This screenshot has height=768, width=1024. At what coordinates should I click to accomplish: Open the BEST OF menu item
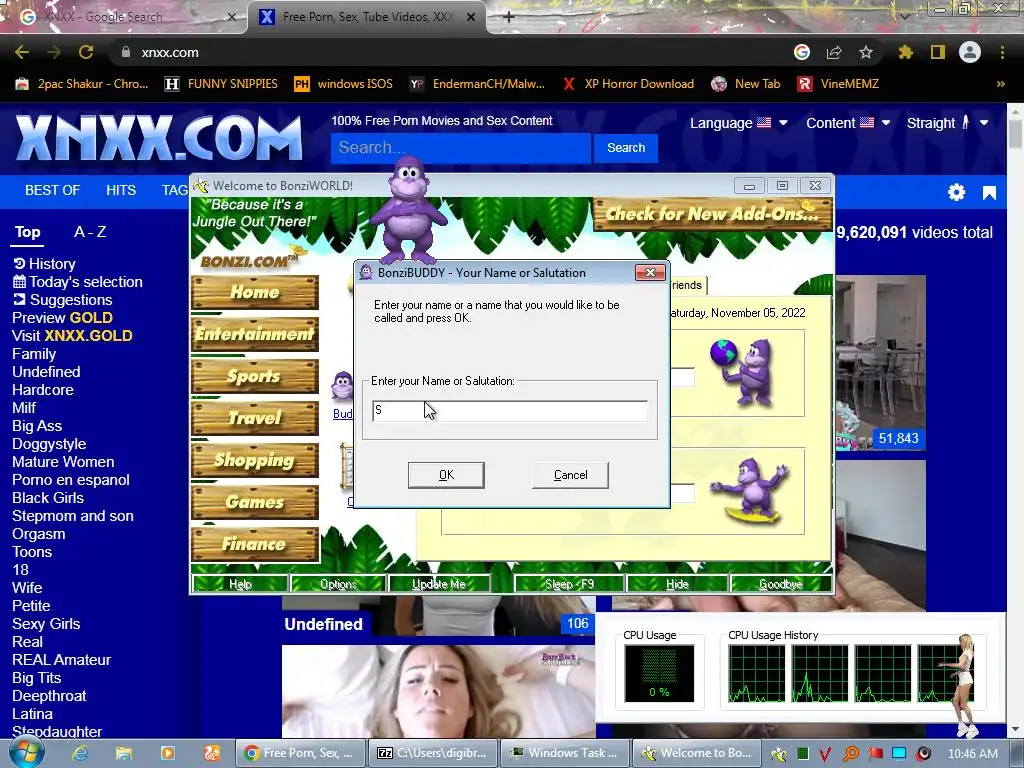[x=52, y=190]
